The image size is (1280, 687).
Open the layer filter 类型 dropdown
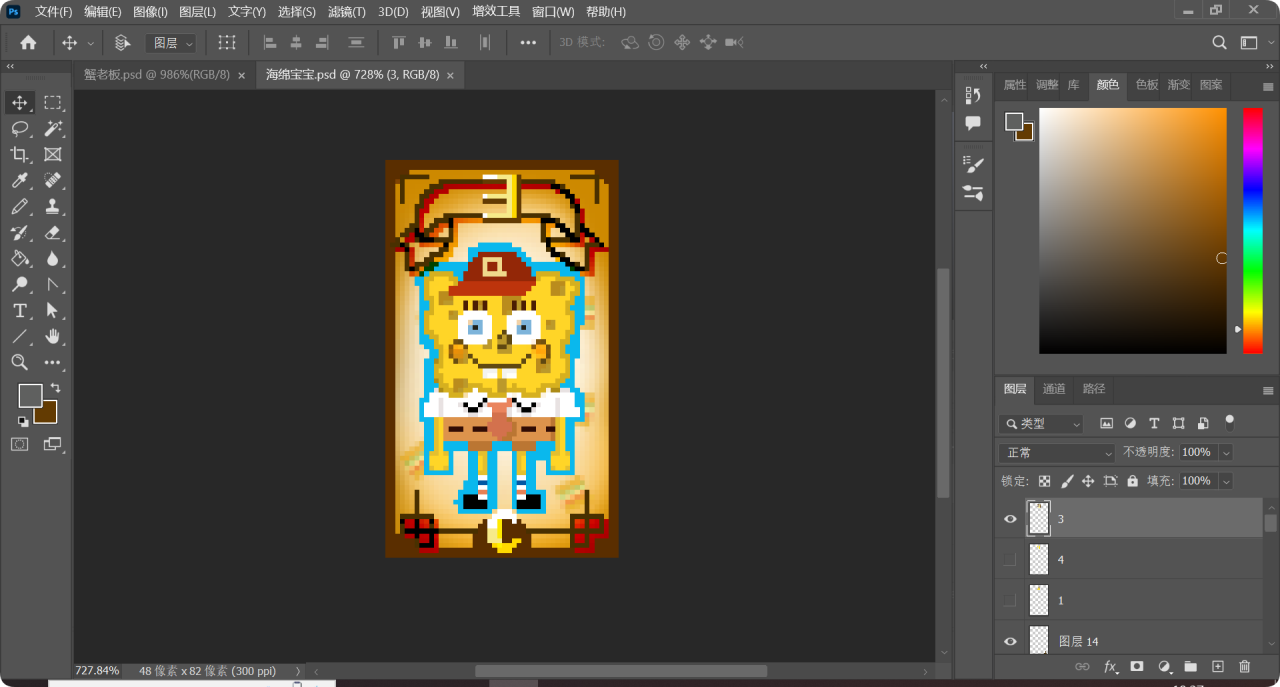pyautogui.click(x=1041, y=424)
